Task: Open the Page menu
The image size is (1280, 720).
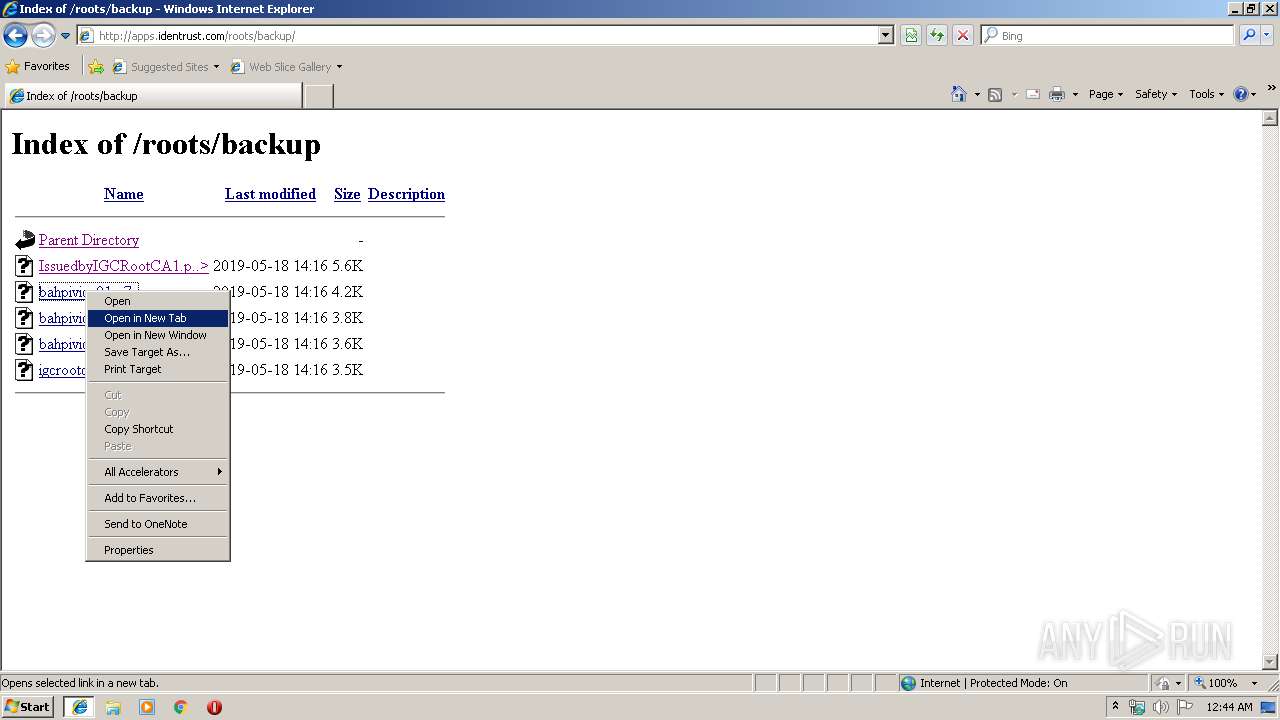Action: pyautogui.click(x=1106, y=94)
